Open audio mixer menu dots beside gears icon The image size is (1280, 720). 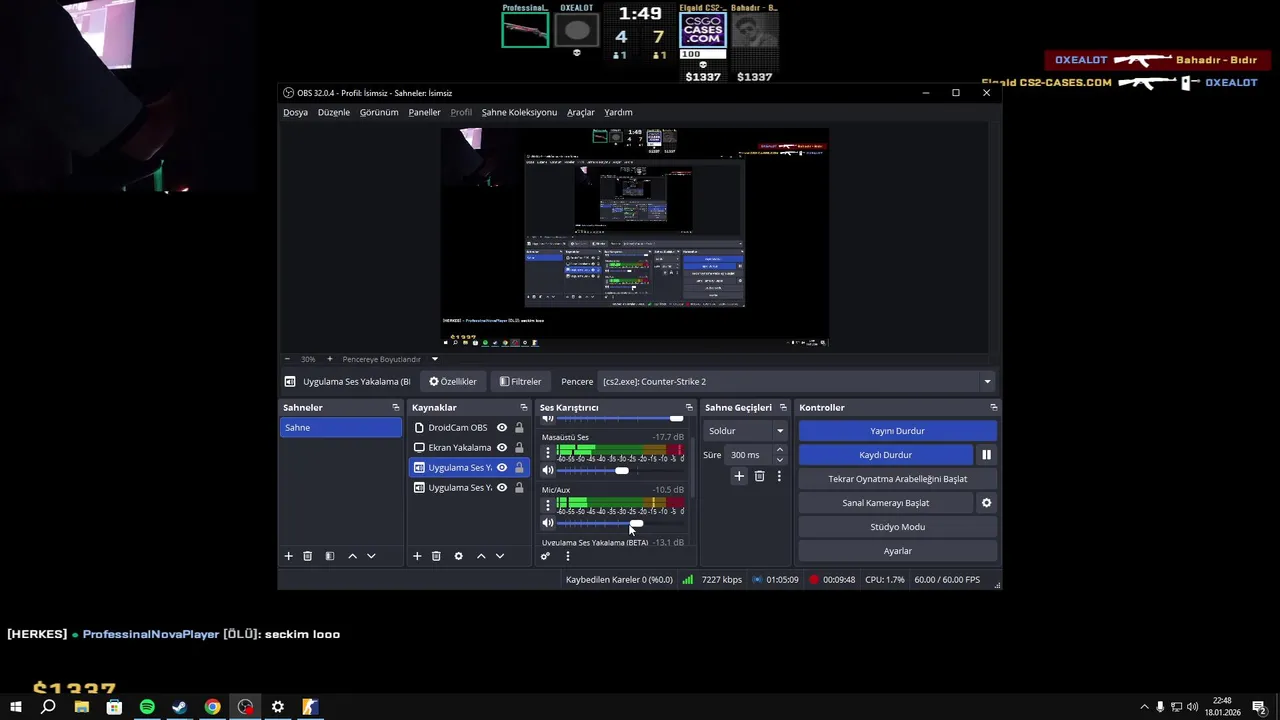click(x=567, y=556)
